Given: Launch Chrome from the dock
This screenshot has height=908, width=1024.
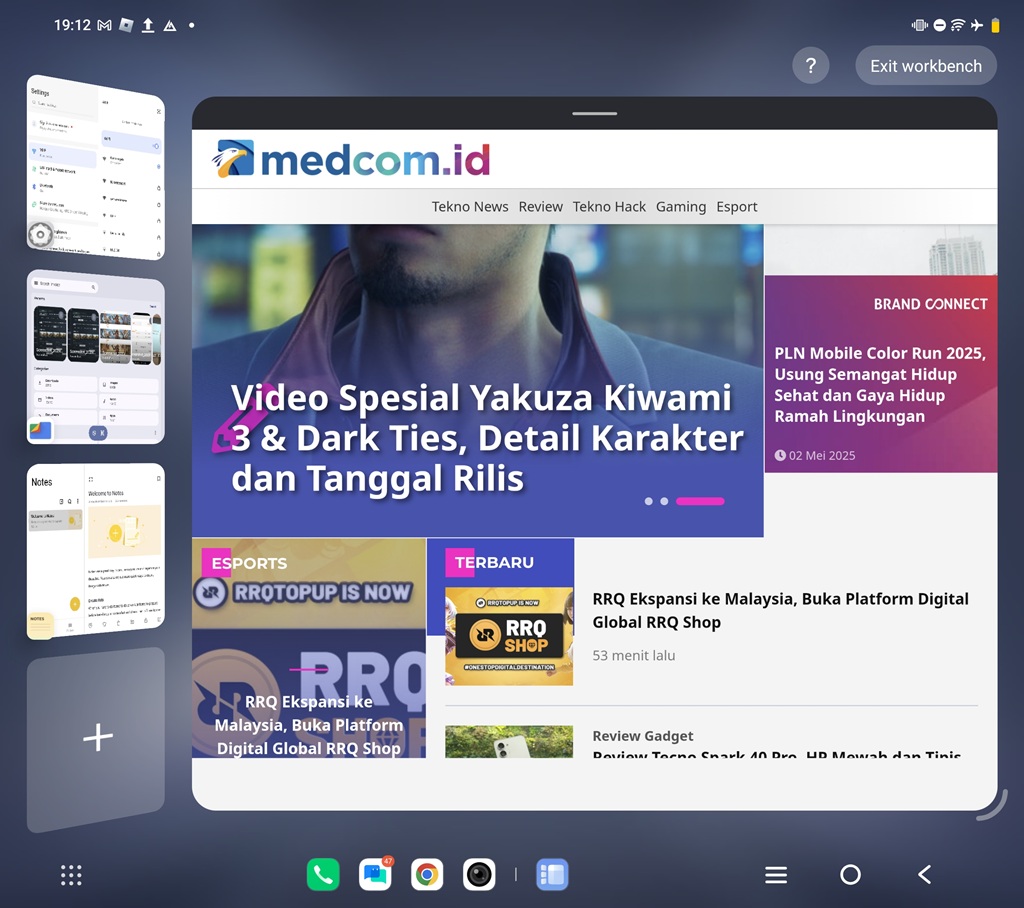Looking at the screenshot, I should click(x=426, y=874).
